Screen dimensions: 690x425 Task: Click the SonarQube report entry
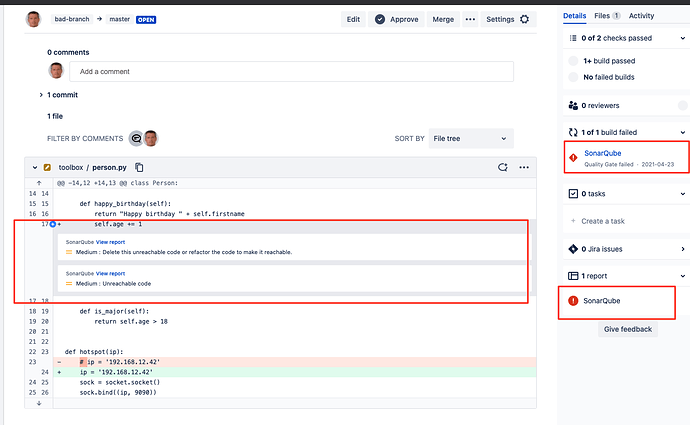tap(602, 301)
